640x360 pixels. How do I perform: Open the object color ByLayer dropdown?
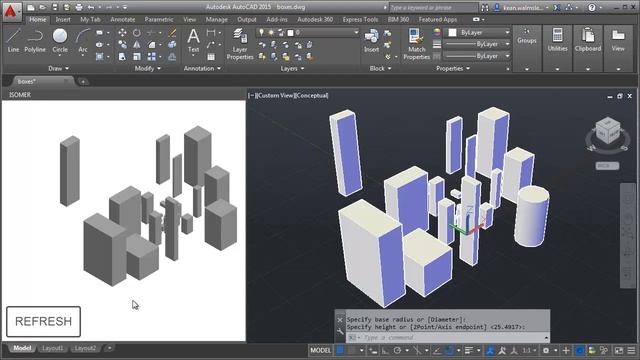click(x=478, y=32)
